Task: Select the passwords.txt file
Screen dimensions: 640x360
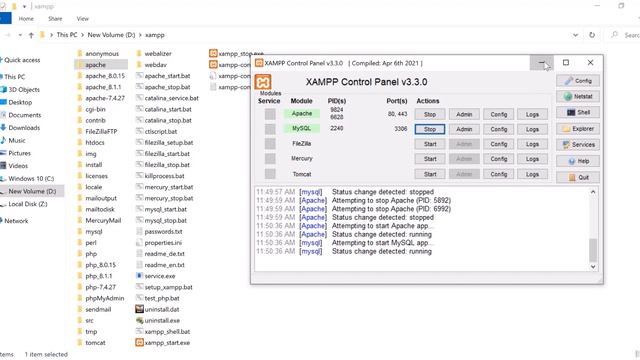Action: point(159,231)
